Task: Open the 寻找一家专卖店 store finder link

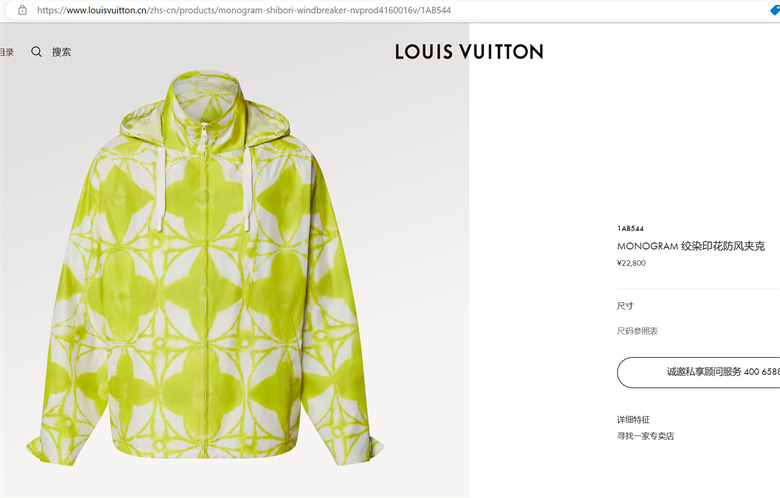Action: 645,436
